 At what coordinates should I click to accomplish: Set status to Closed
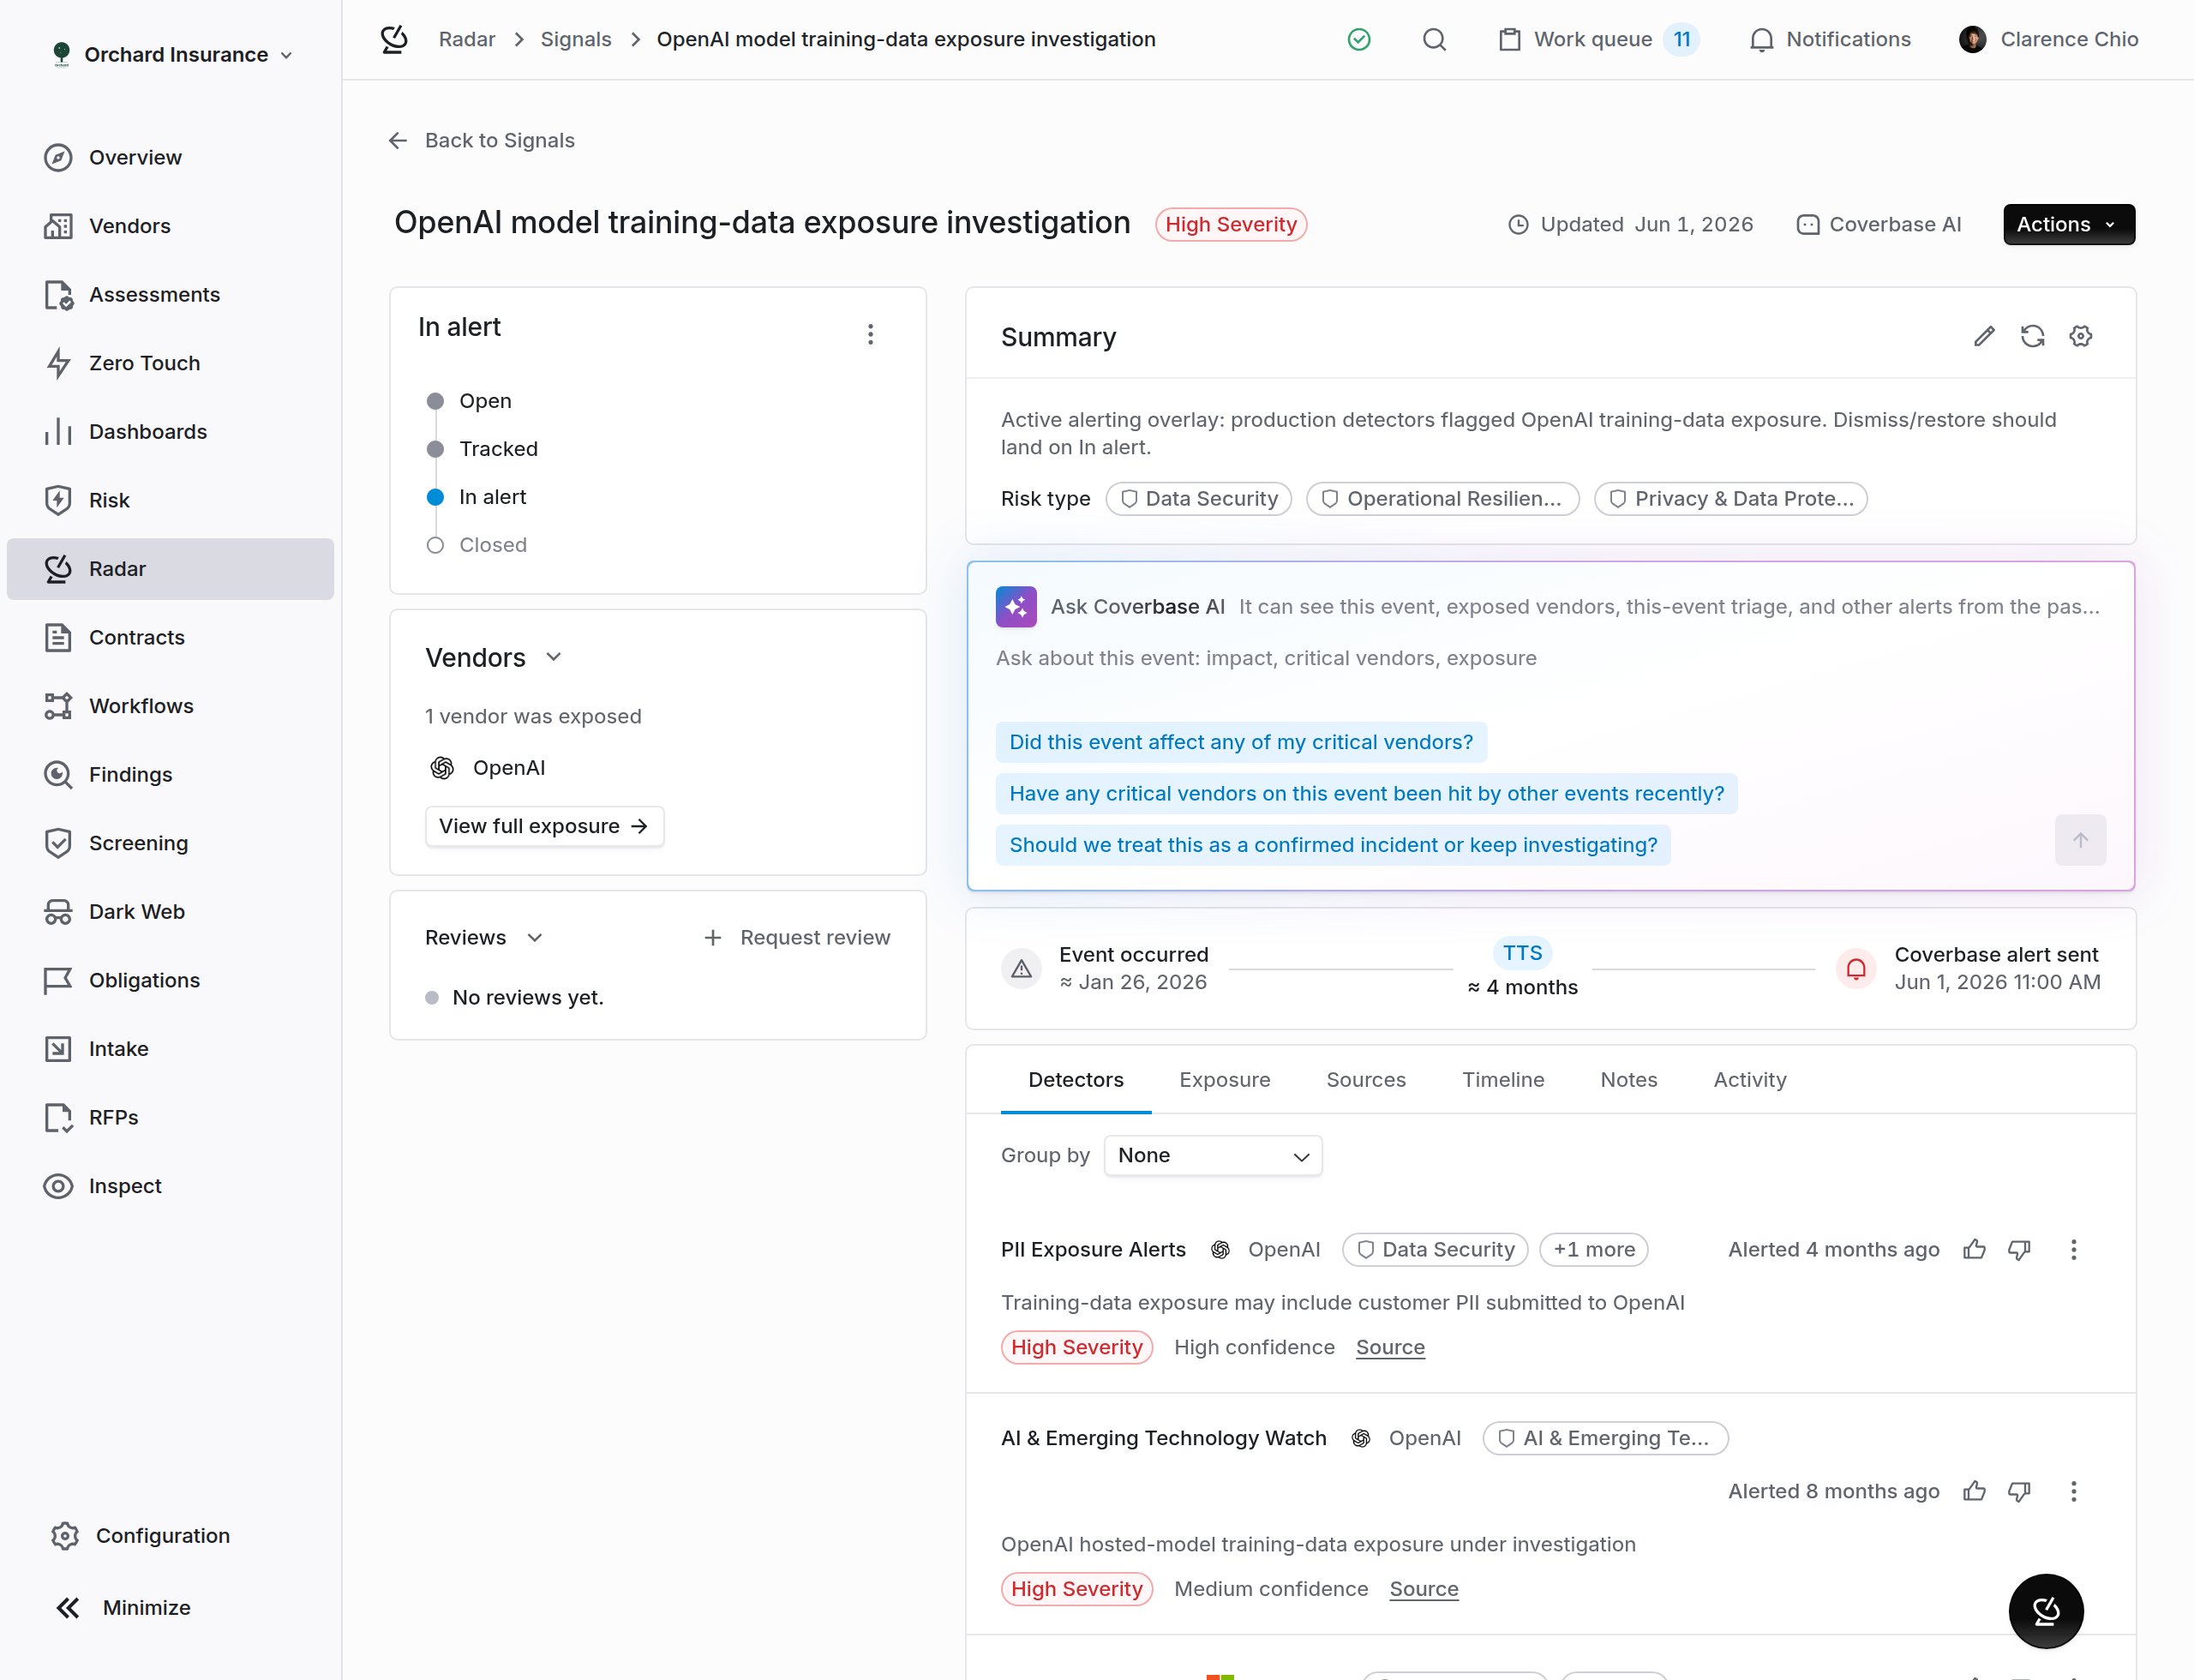pyautogui.click(x=477, y=545)
